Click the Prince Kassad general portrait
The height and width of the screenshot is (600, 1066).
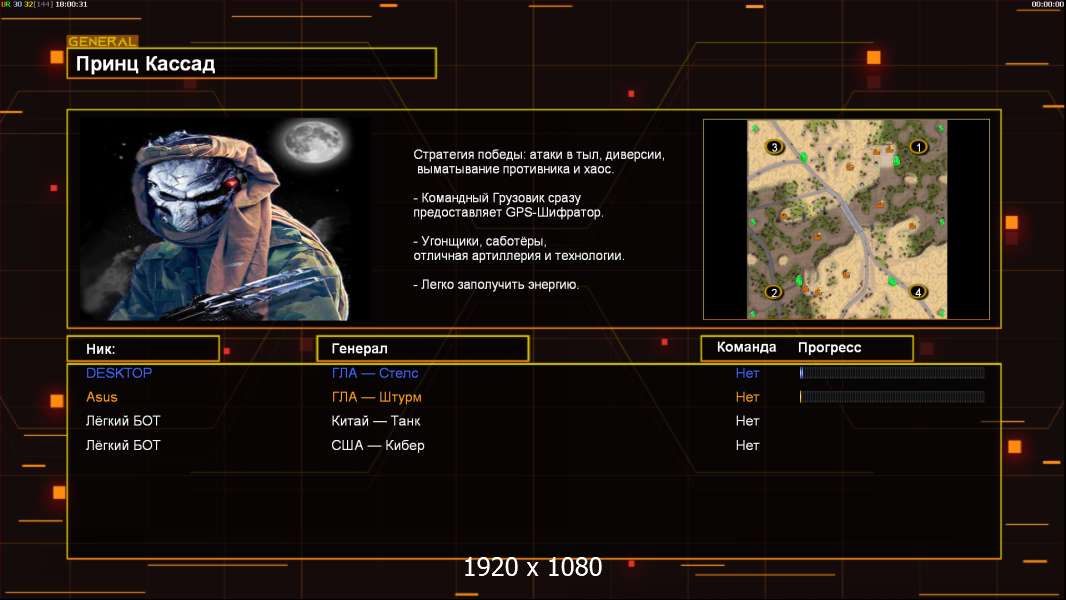(226, 219)
